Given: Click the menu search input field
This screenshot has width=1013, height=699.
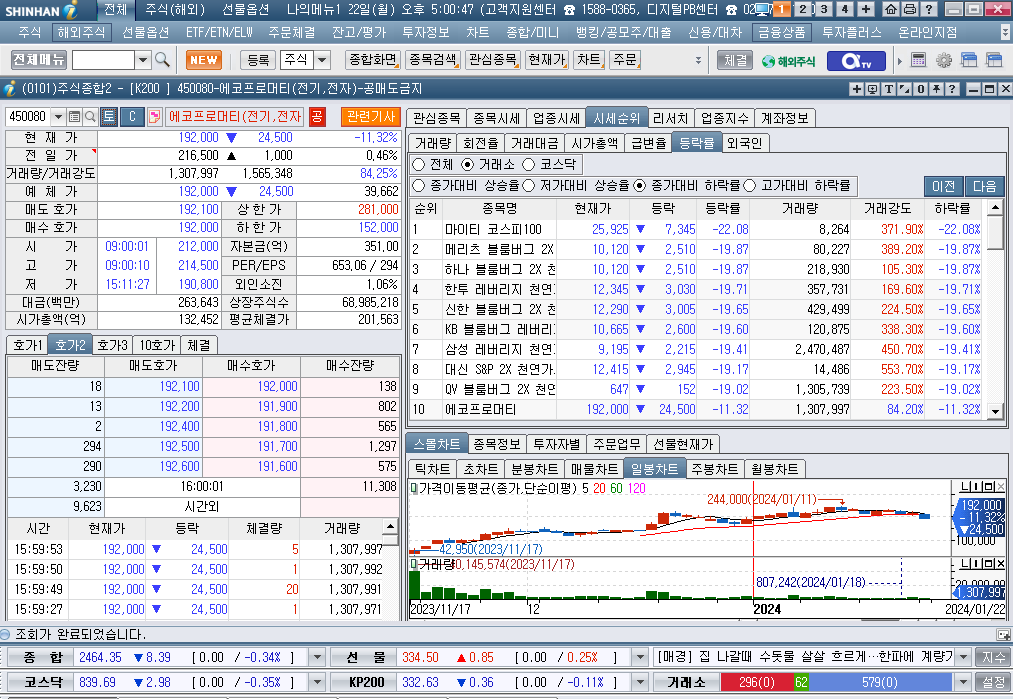Looking at the screenshot, I should 103,60.
